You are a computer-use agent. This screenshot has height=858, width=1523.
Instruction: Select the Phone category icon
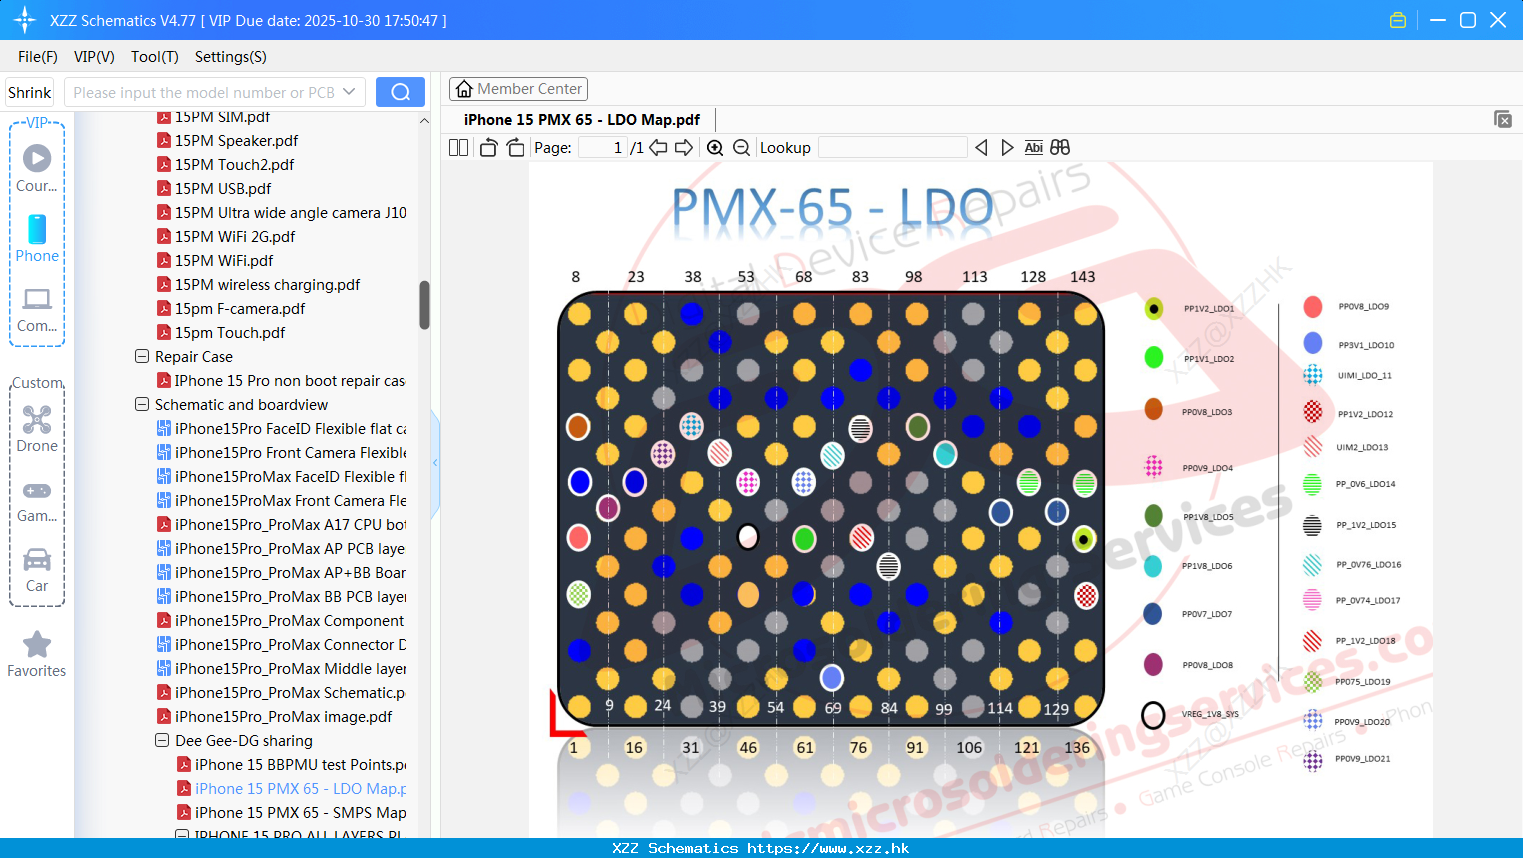tap(37, 238)
